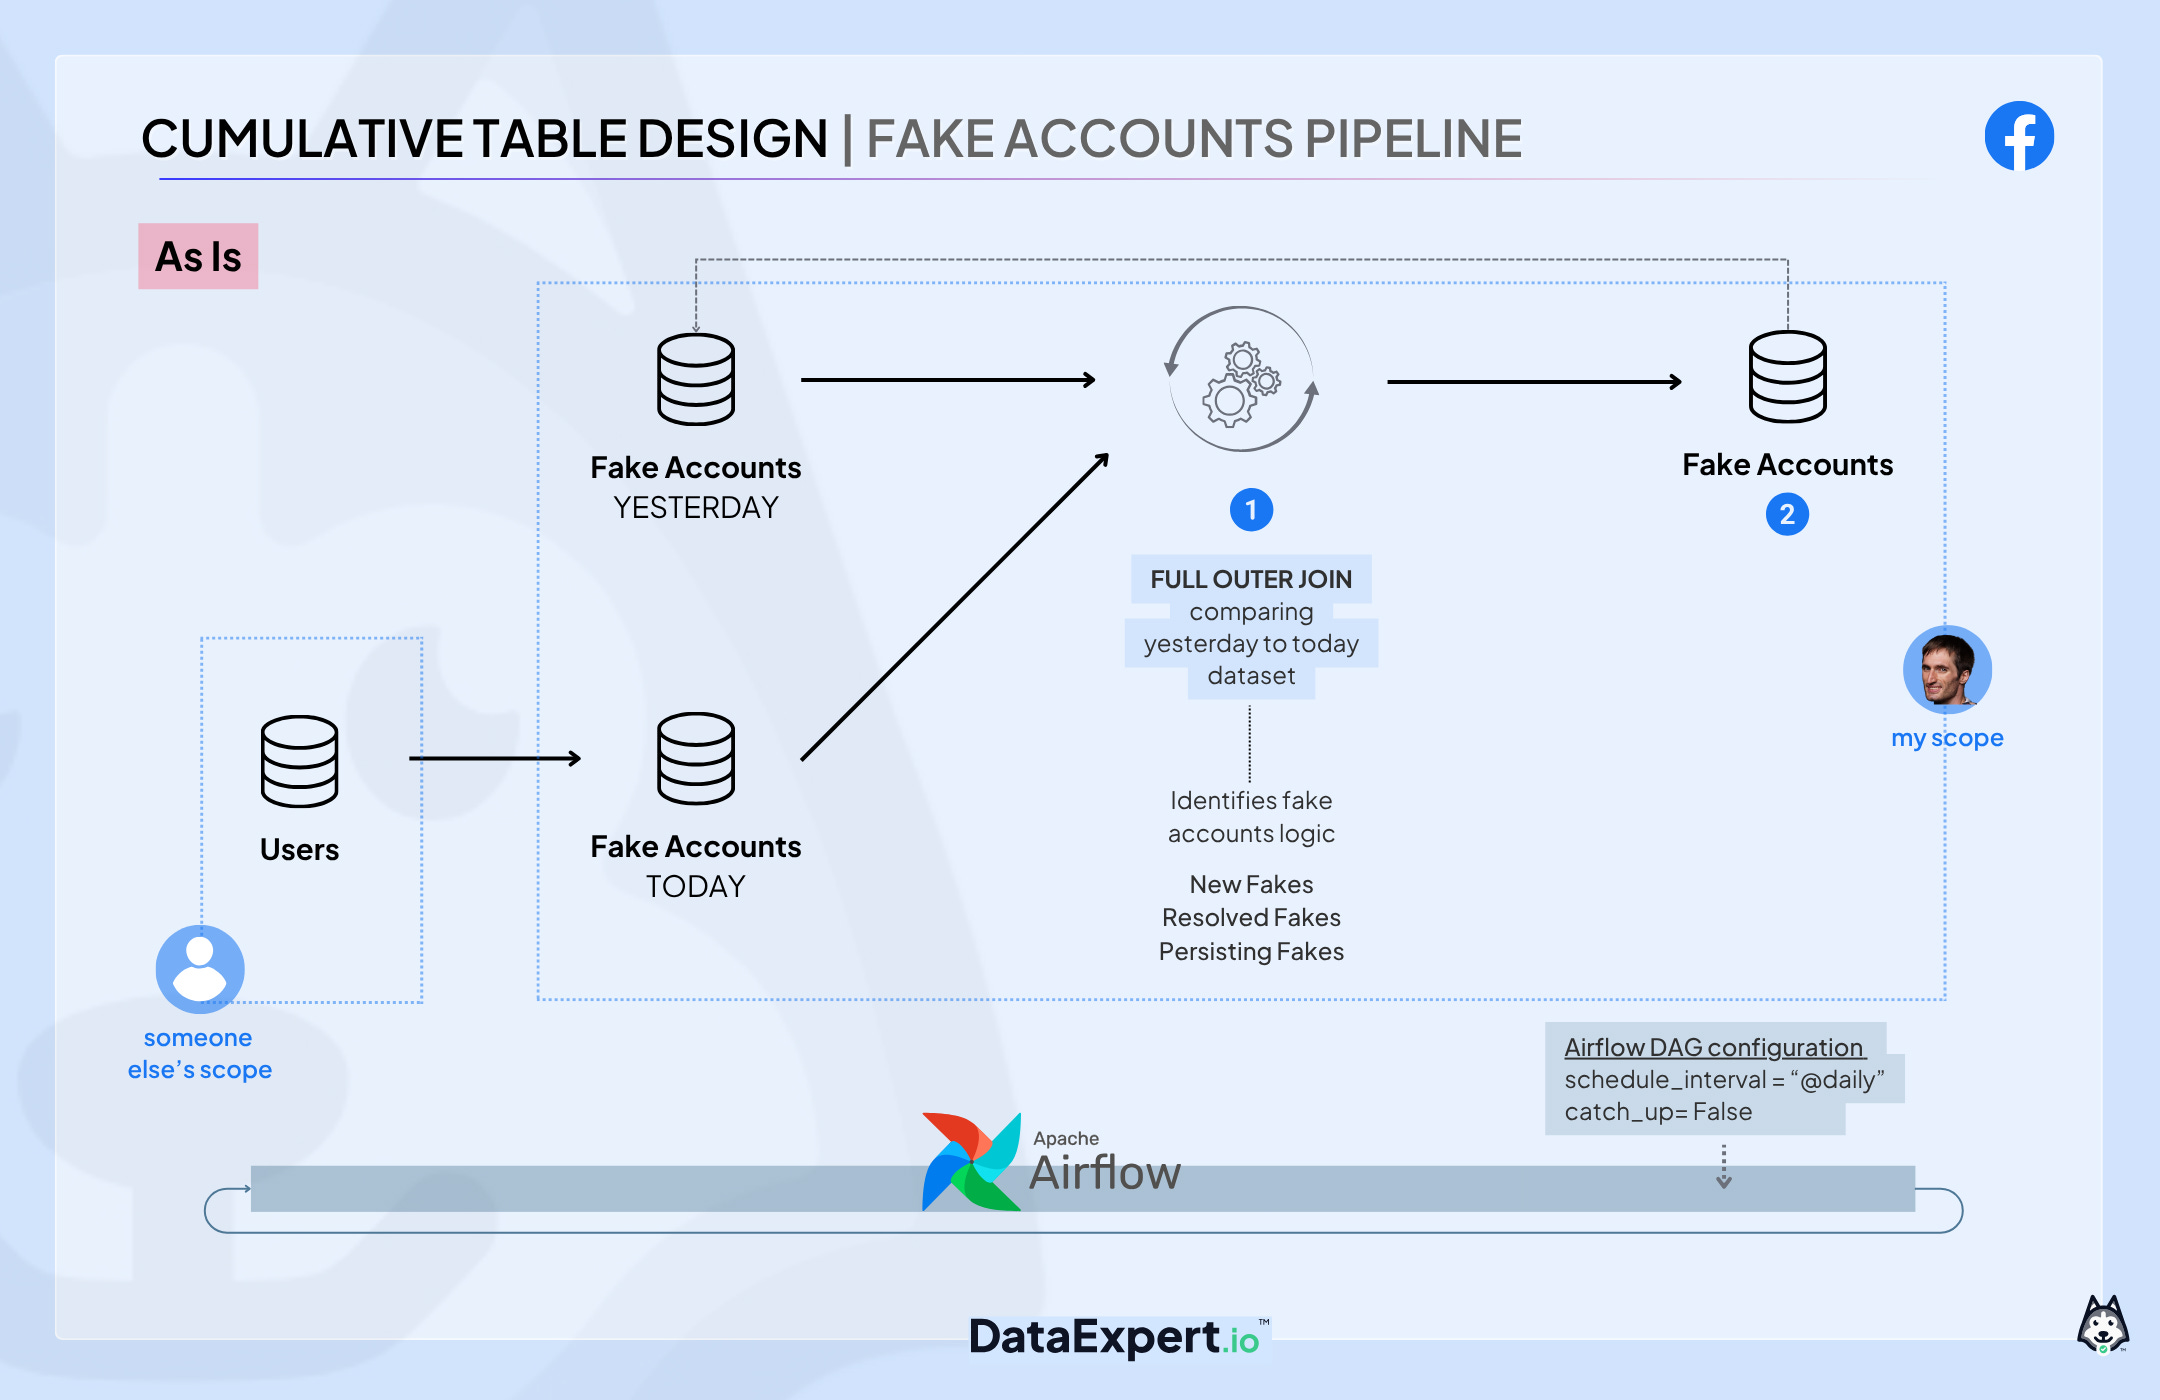
Task: Click the numbered badge 1
Action: (1251, 510)
